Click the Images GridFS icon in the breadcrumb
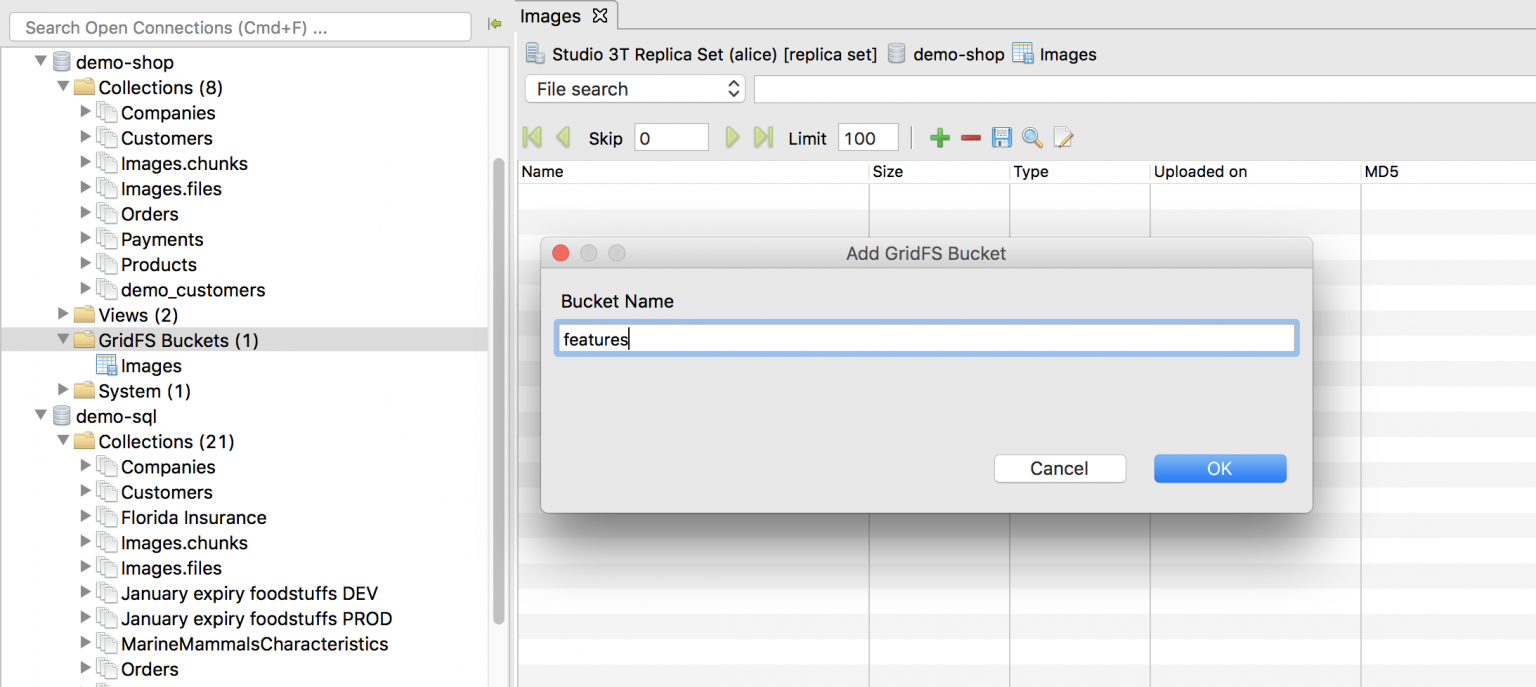Viewport: 1536px width, 687px height. pyautogui.click(x=1022, y=54)
